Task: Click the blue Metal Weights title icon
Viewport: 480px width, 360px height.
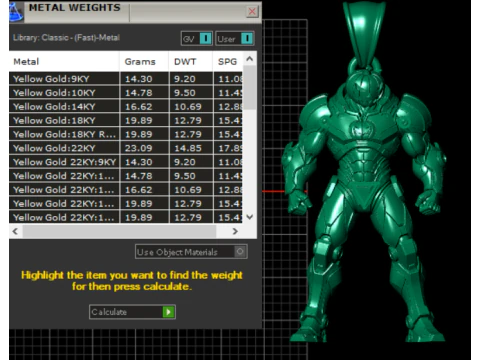Action: pyautogui.click(x=16, y=12)
